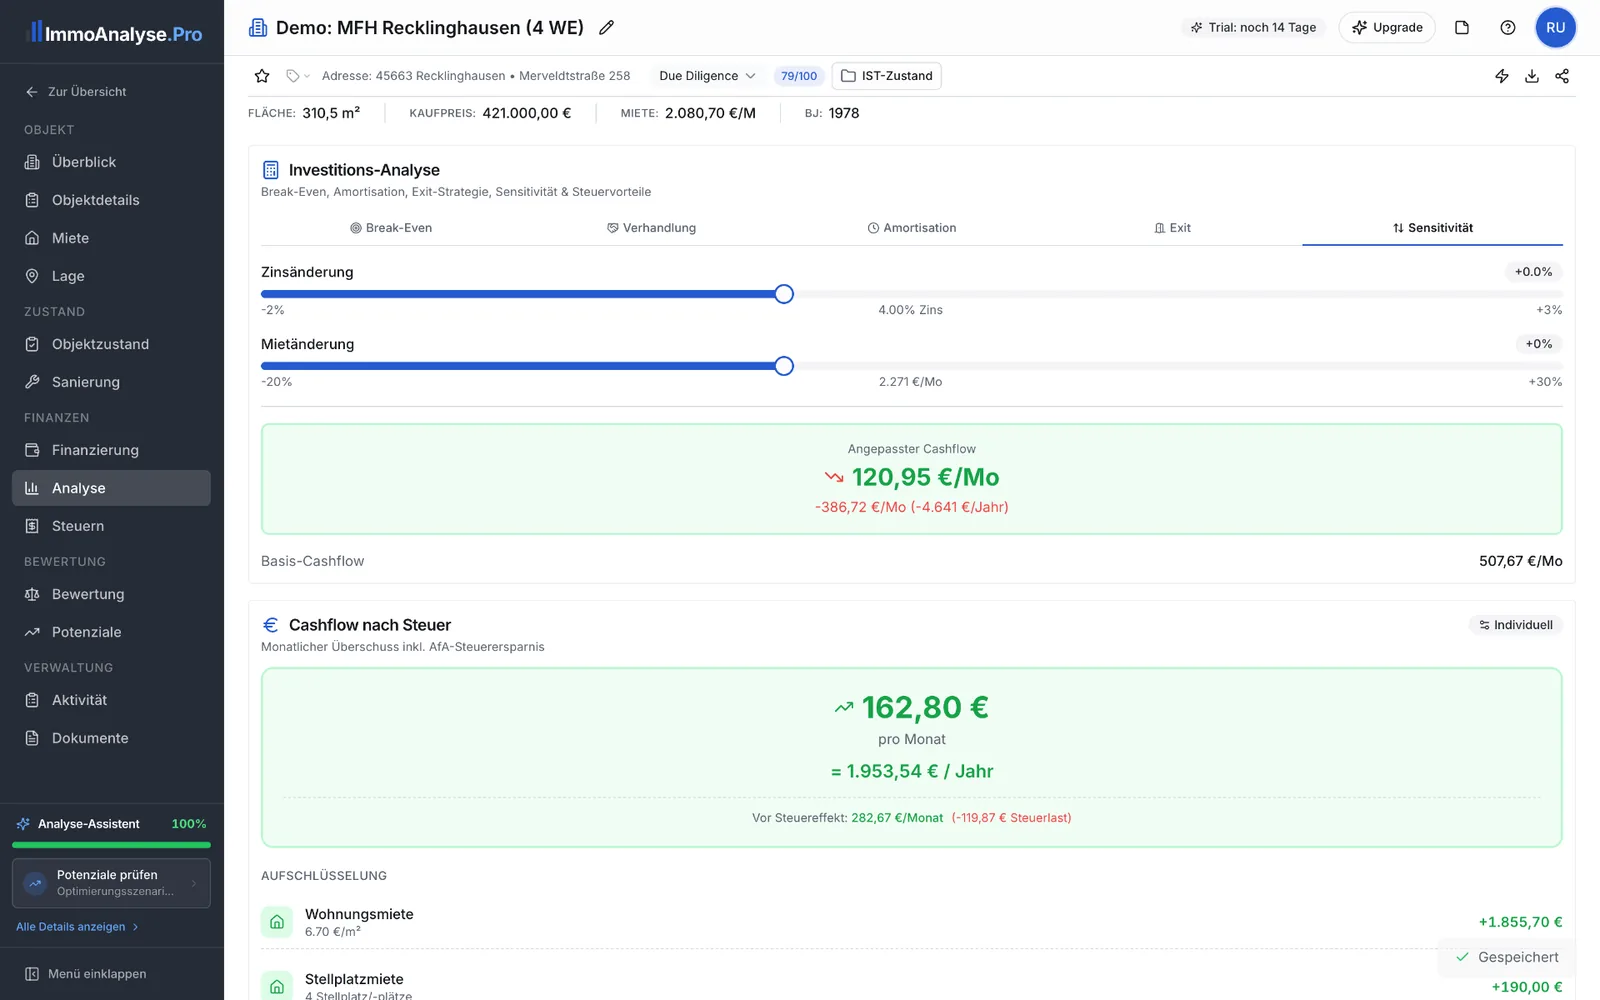Click the Analyse-Assistent progress bar

tap(111, 845)
